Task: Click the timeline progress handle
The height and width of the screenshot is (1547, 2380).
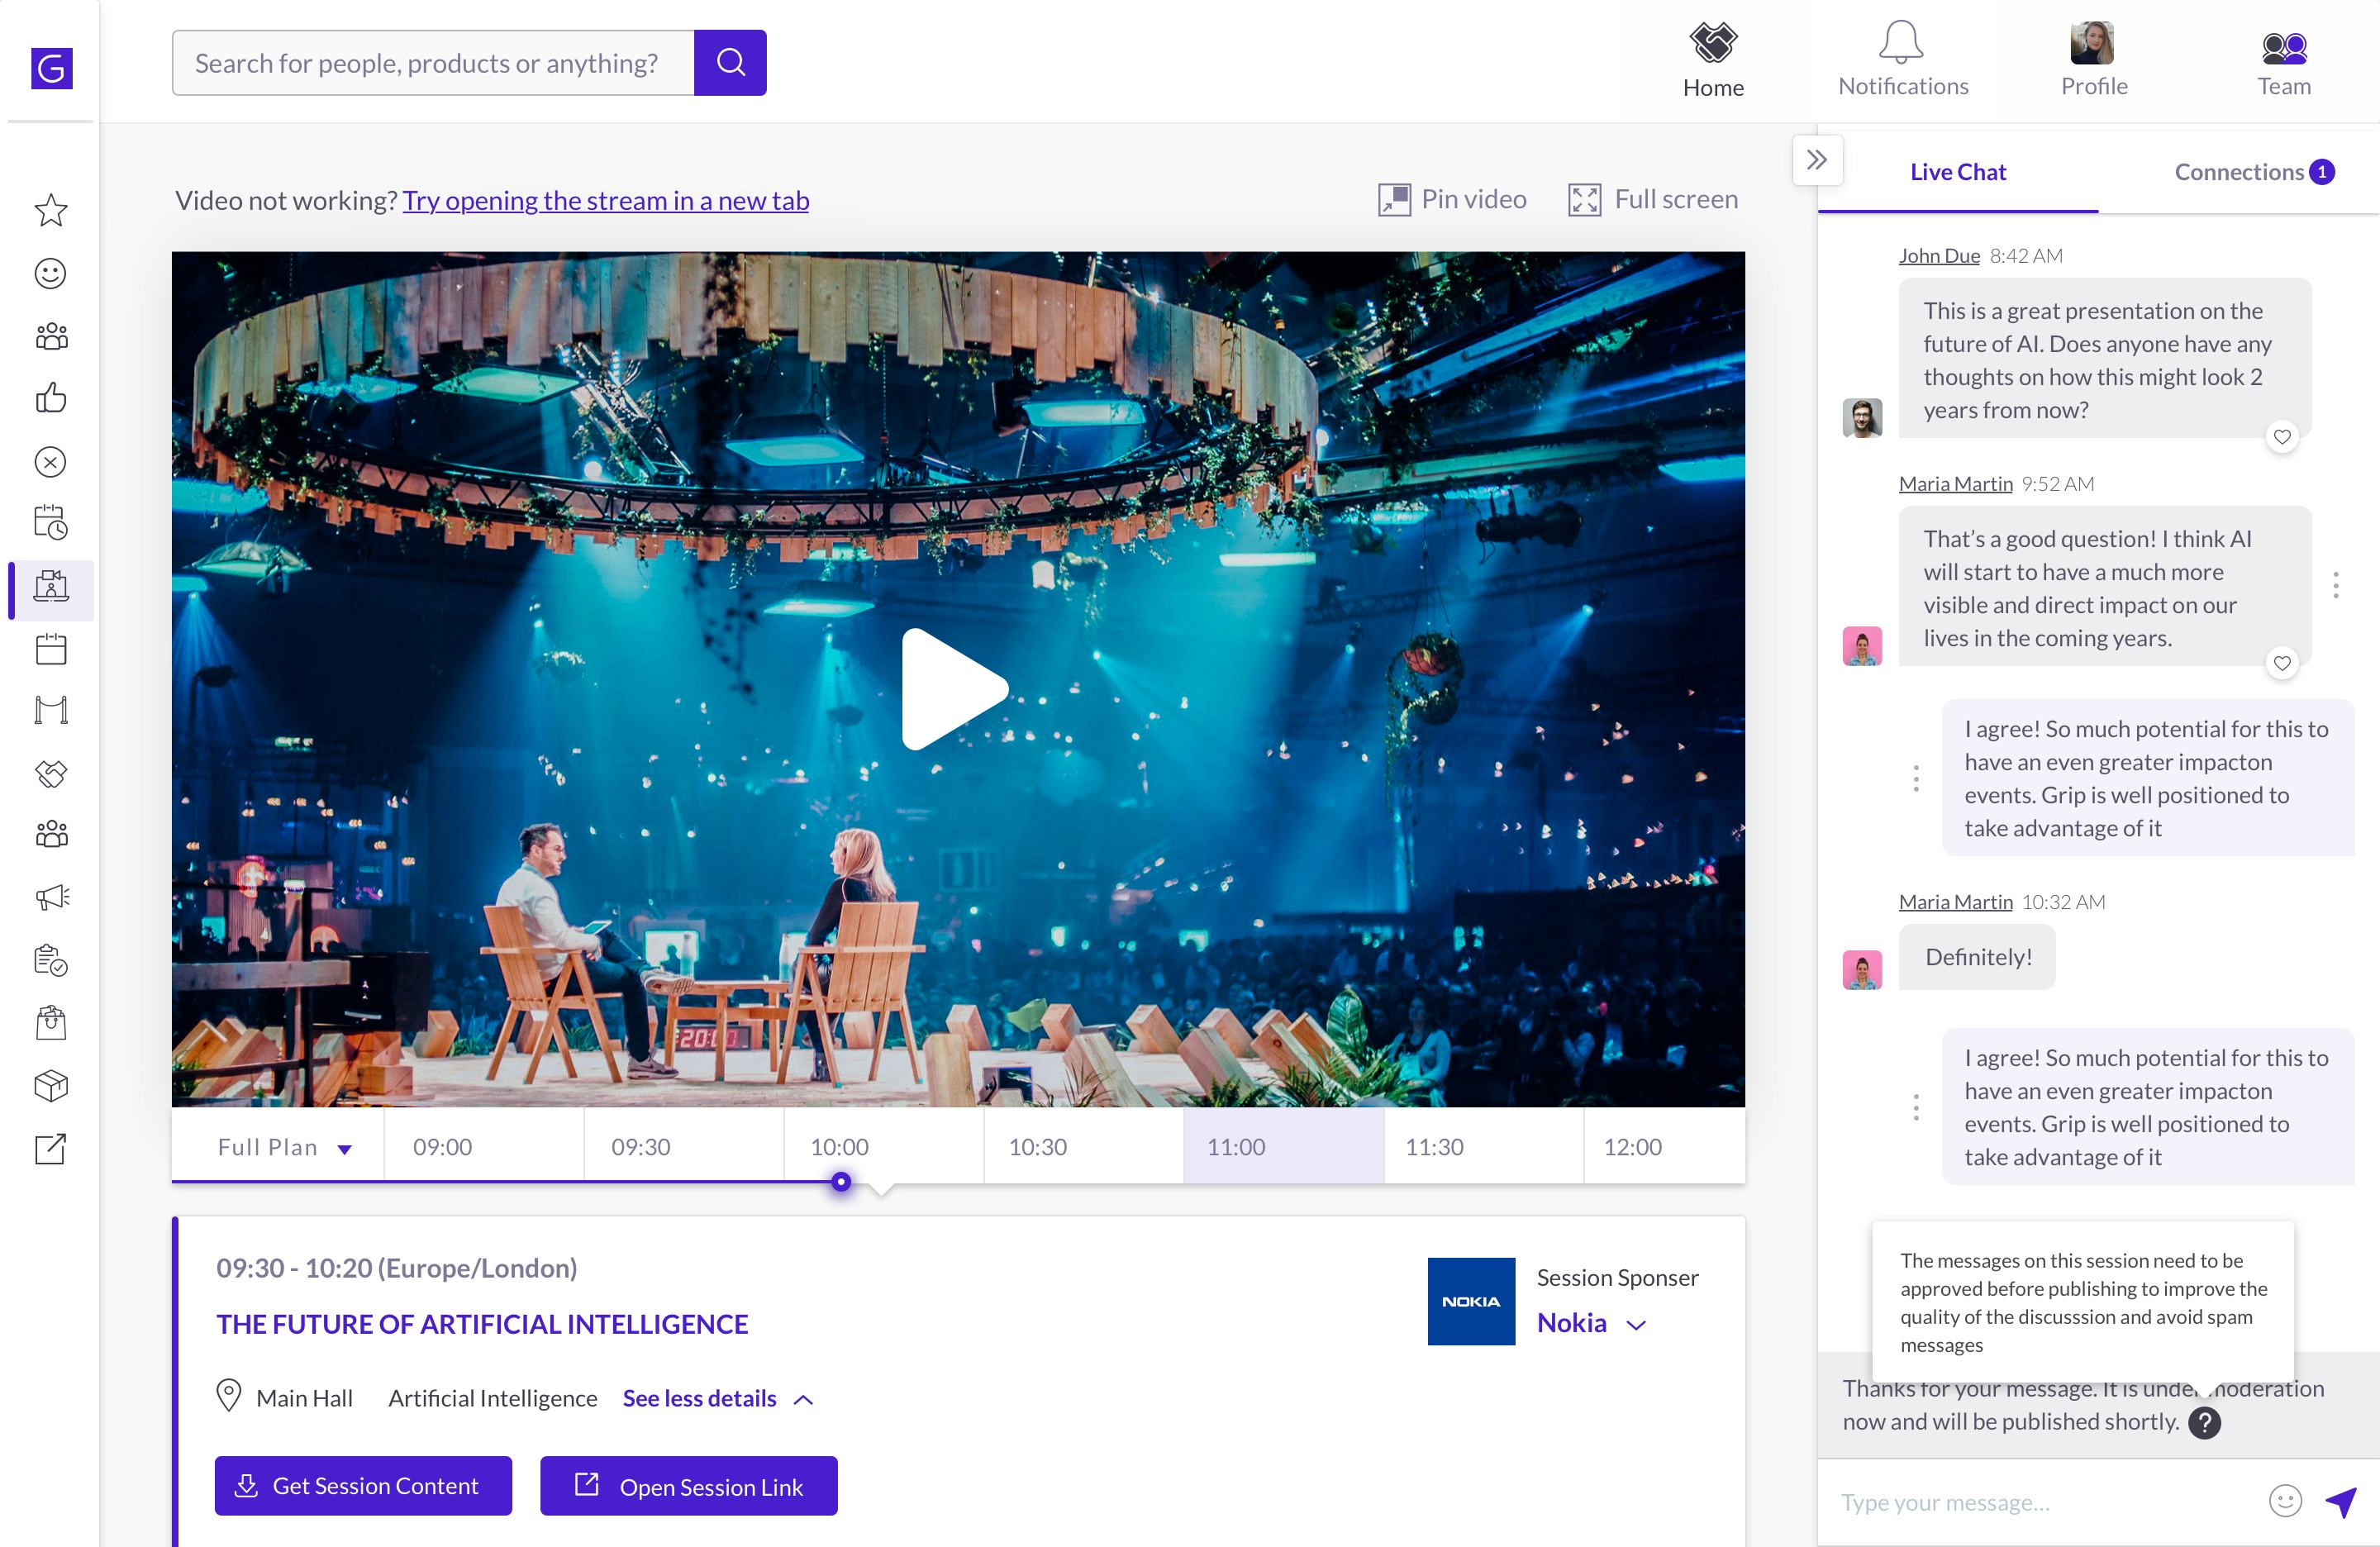Action: click(841, 1182)
